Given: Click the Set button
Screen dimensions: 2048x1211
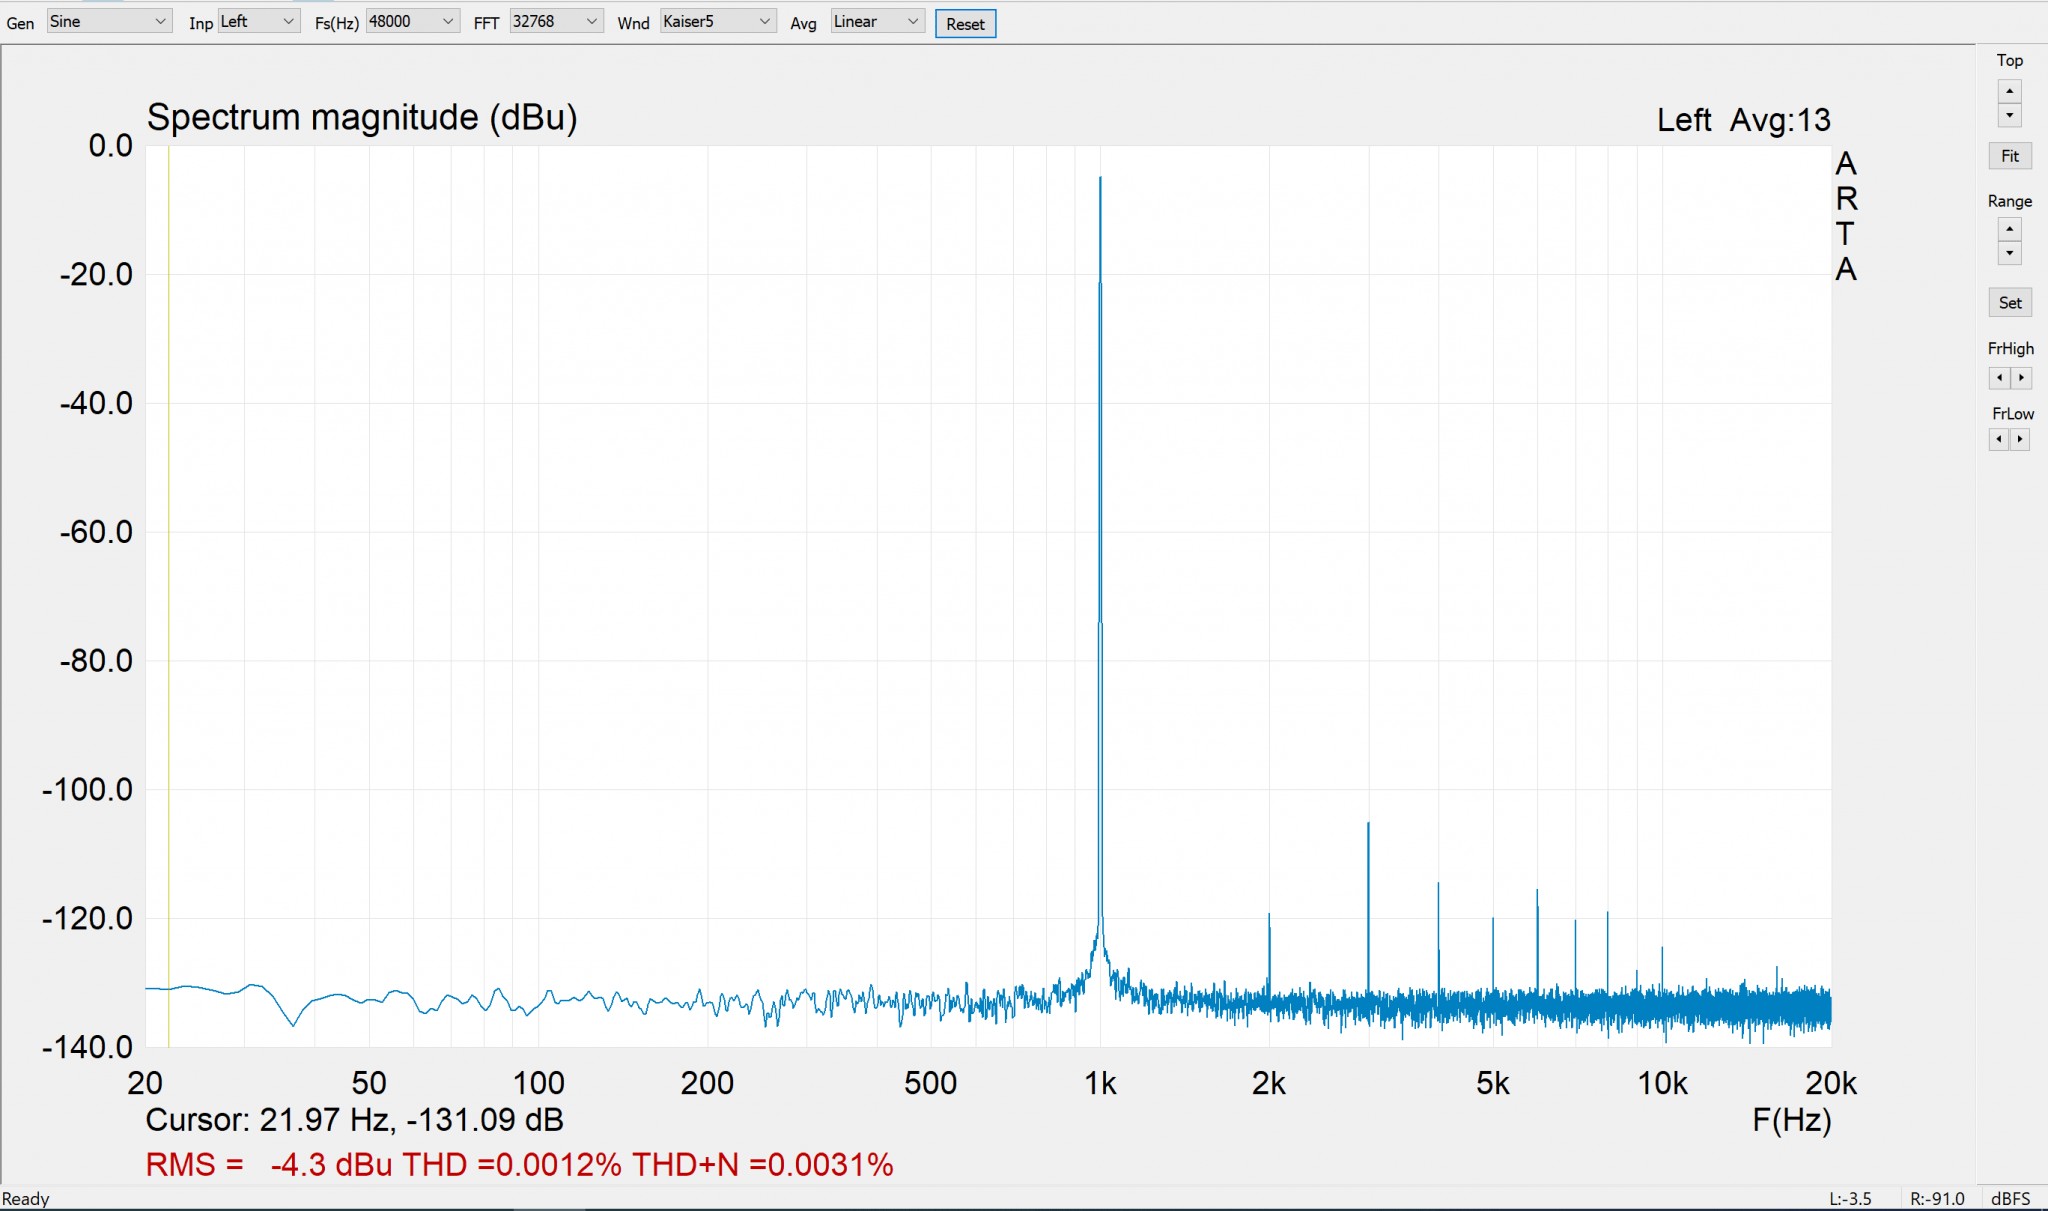Looking at the screenshot, I should click(x=2009, y=303).
